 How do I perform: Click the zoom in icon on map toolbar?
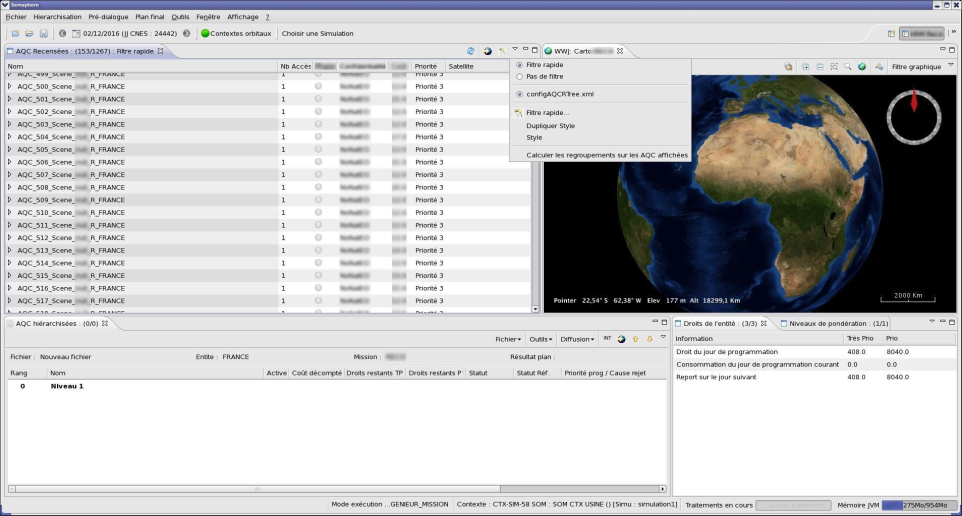point(806,67)
